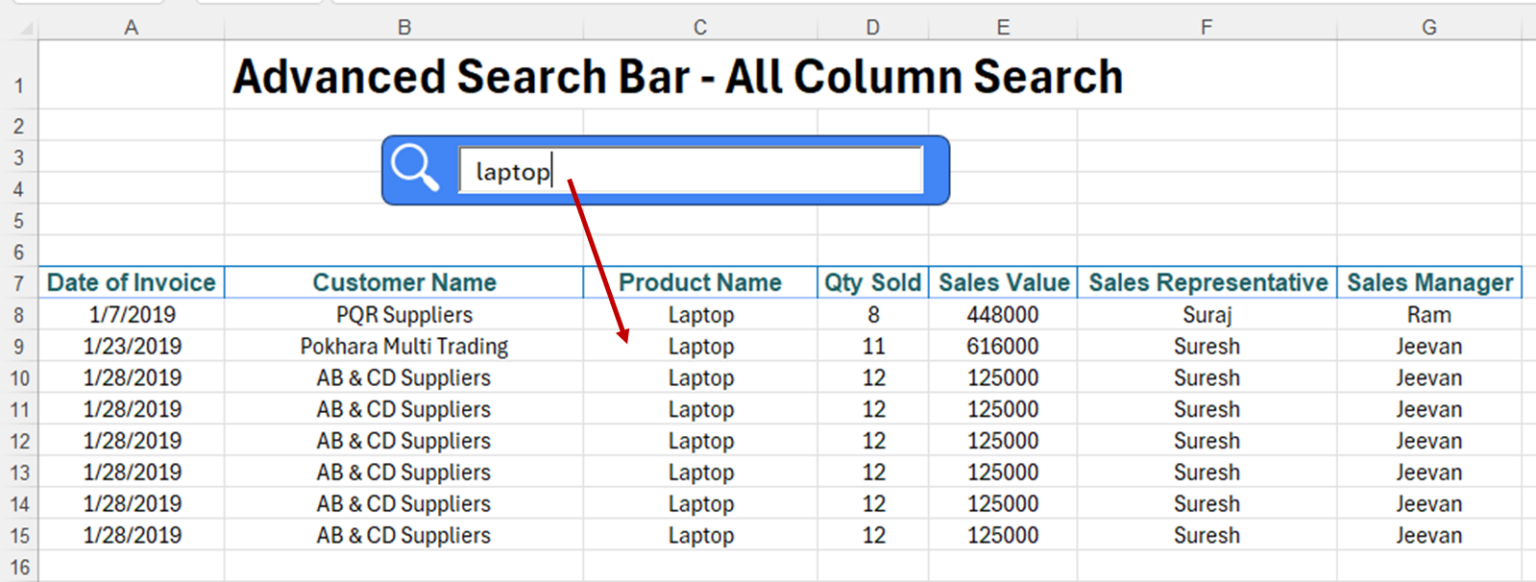Select the cell with sales value 448000
1536x582 pixels.
(x=1002, y=315)
